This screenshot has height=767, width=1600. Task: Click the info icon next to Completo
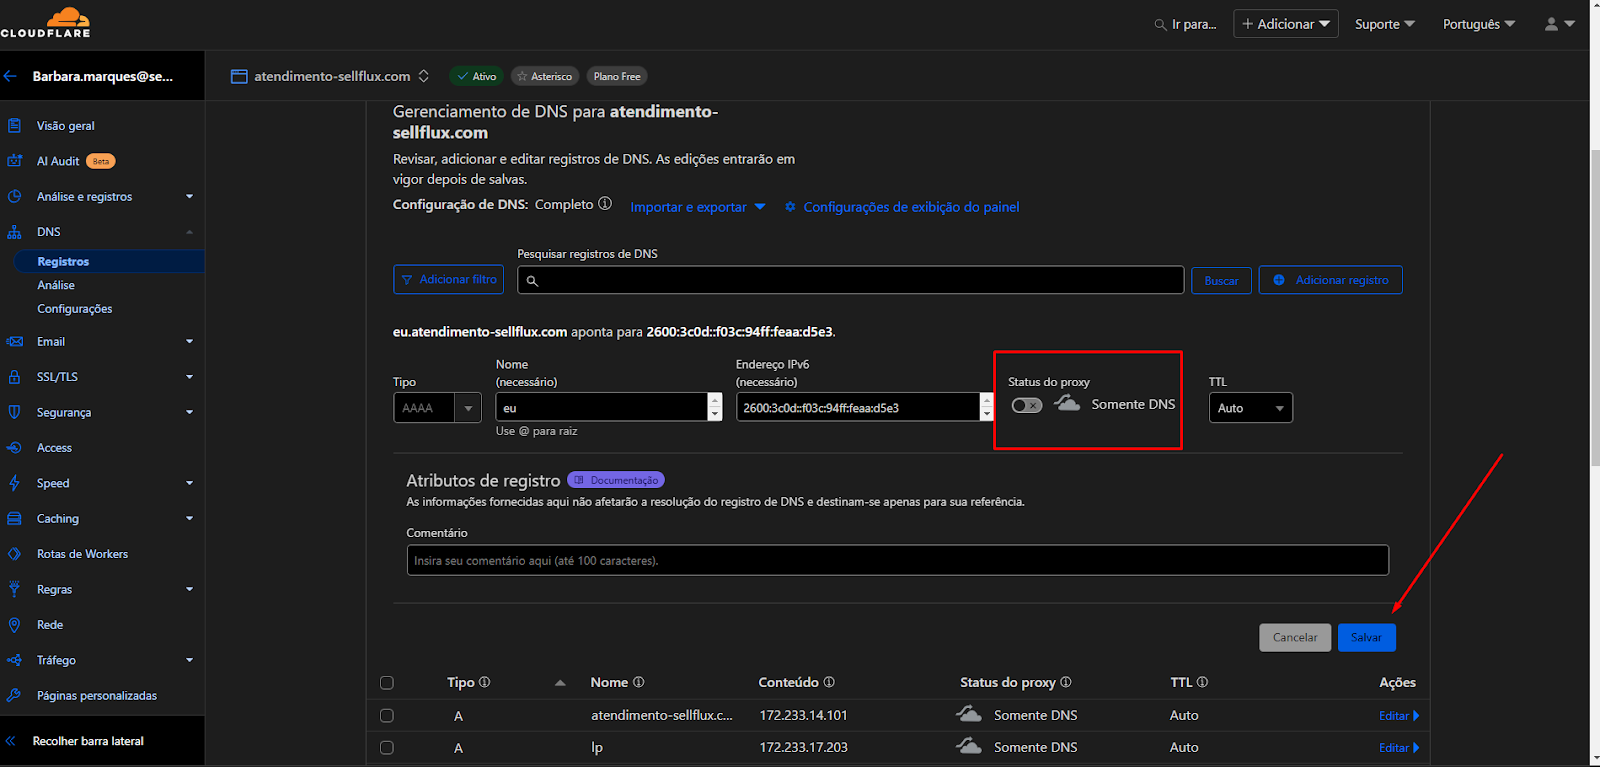coord(605,204)
